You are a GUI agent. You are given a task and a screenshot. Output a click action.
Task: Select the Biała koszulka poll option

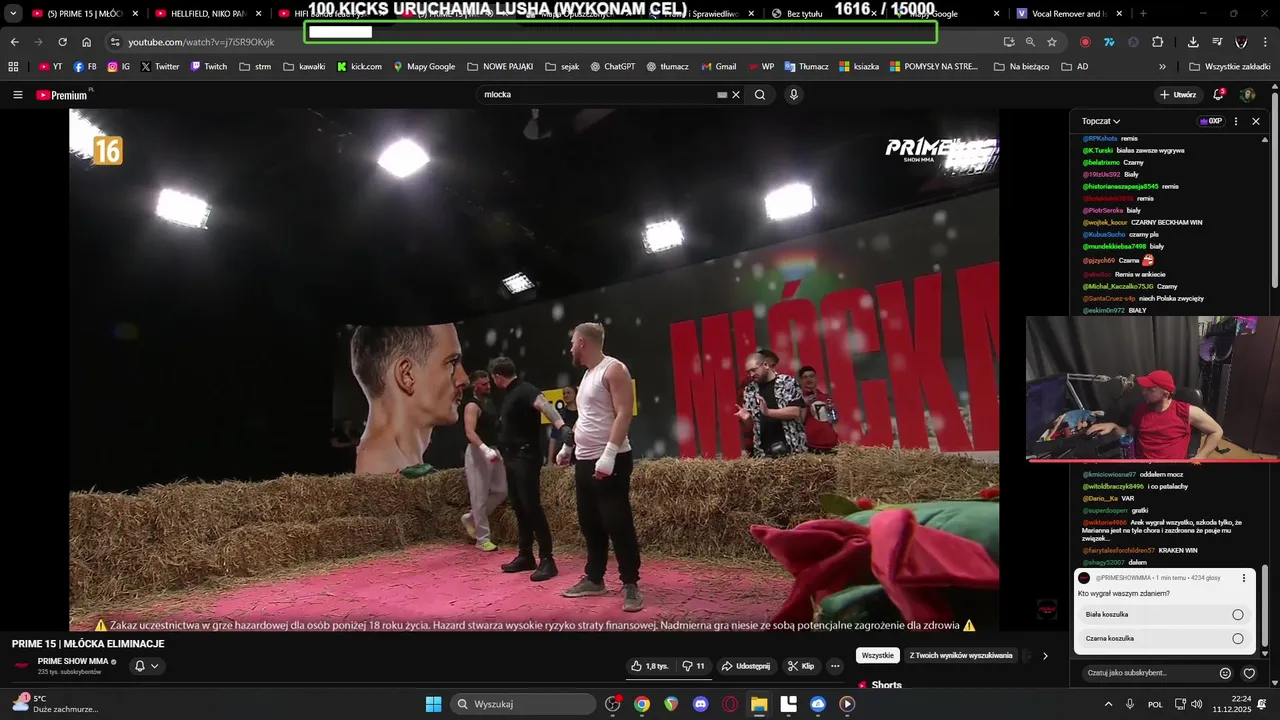[x=1164, y=615]
